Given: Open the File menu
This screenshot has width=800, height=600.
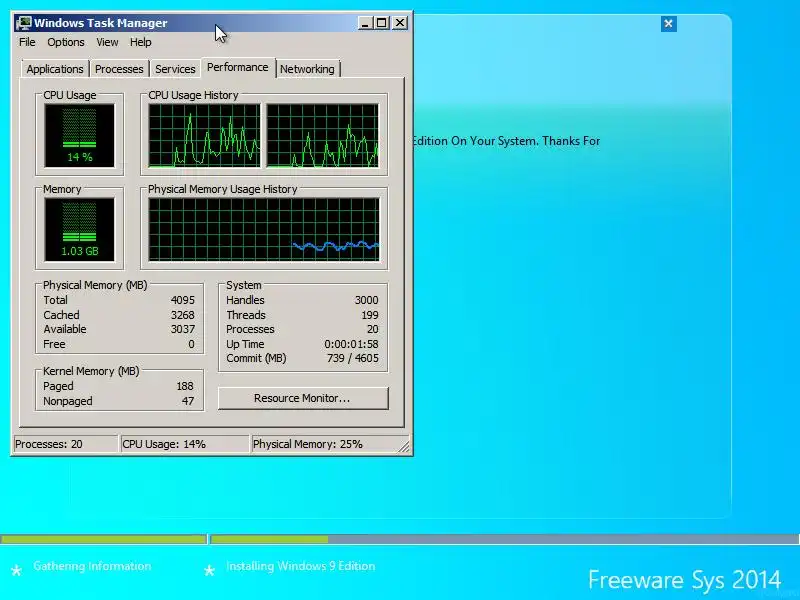Looking at the screenshot, I should (x=27, y=42).
